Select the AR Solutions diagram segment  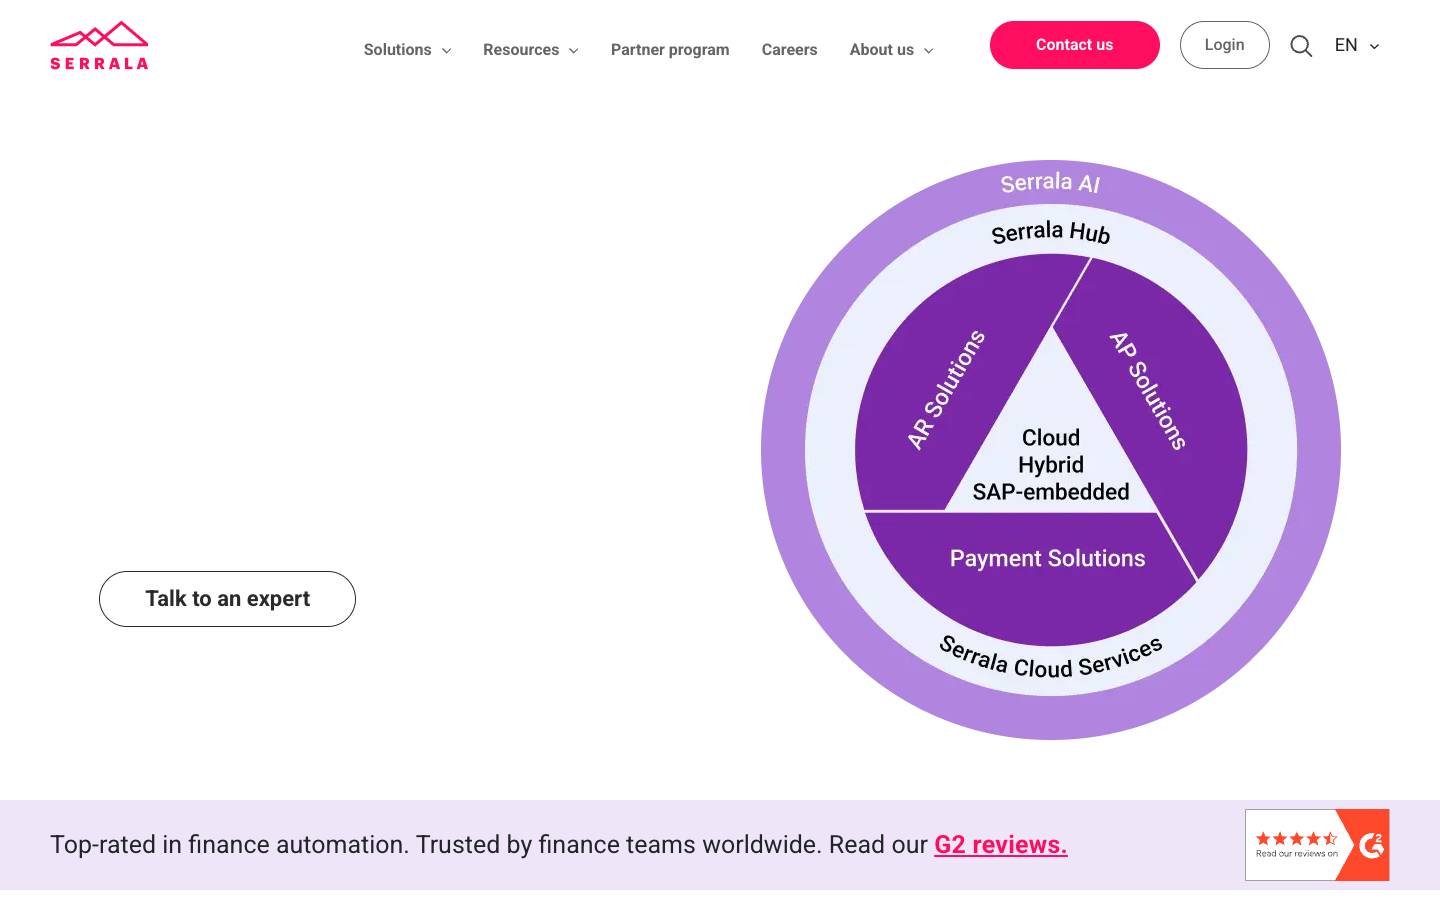tap(946, 390)
